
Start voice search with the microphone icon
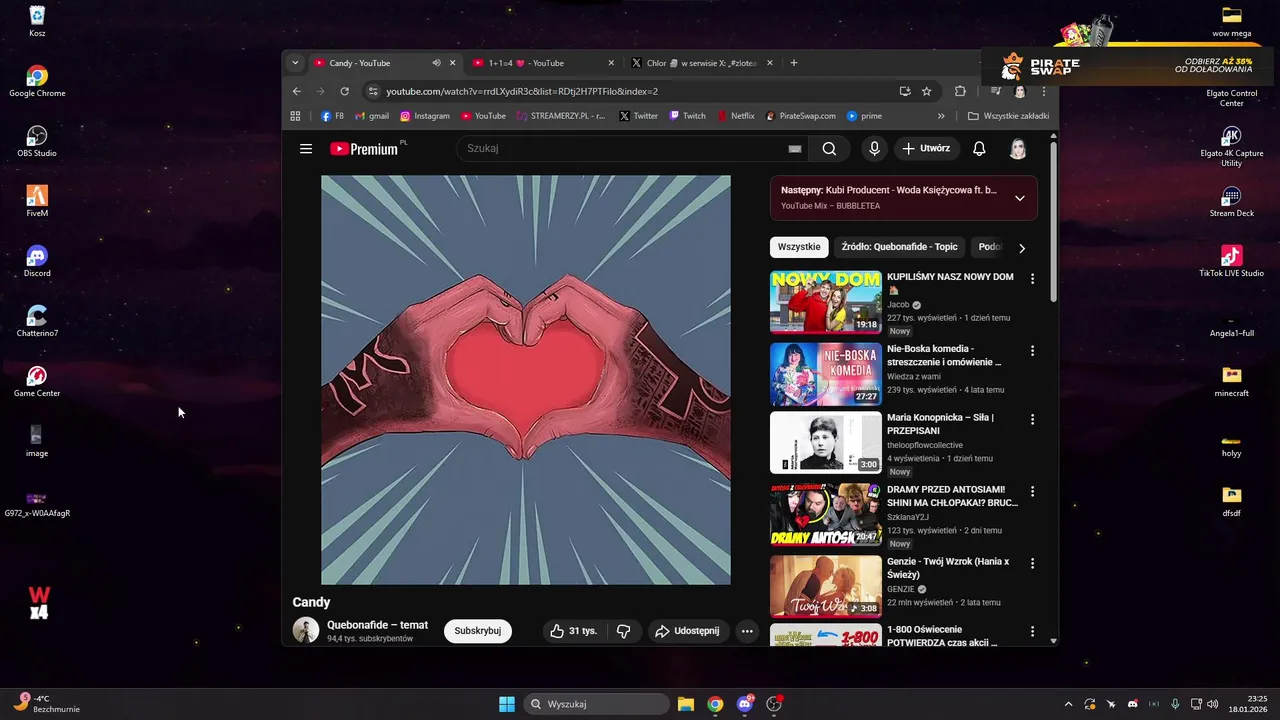click(874, 149)
